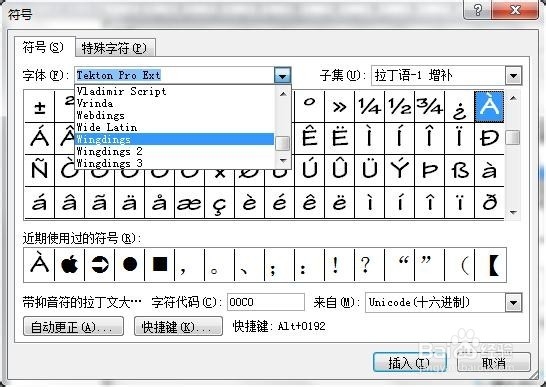This screenshot has width=546, height=387.
Task: Click the symbol grid scrollbar thumb
Action: (x=513, y=137)
